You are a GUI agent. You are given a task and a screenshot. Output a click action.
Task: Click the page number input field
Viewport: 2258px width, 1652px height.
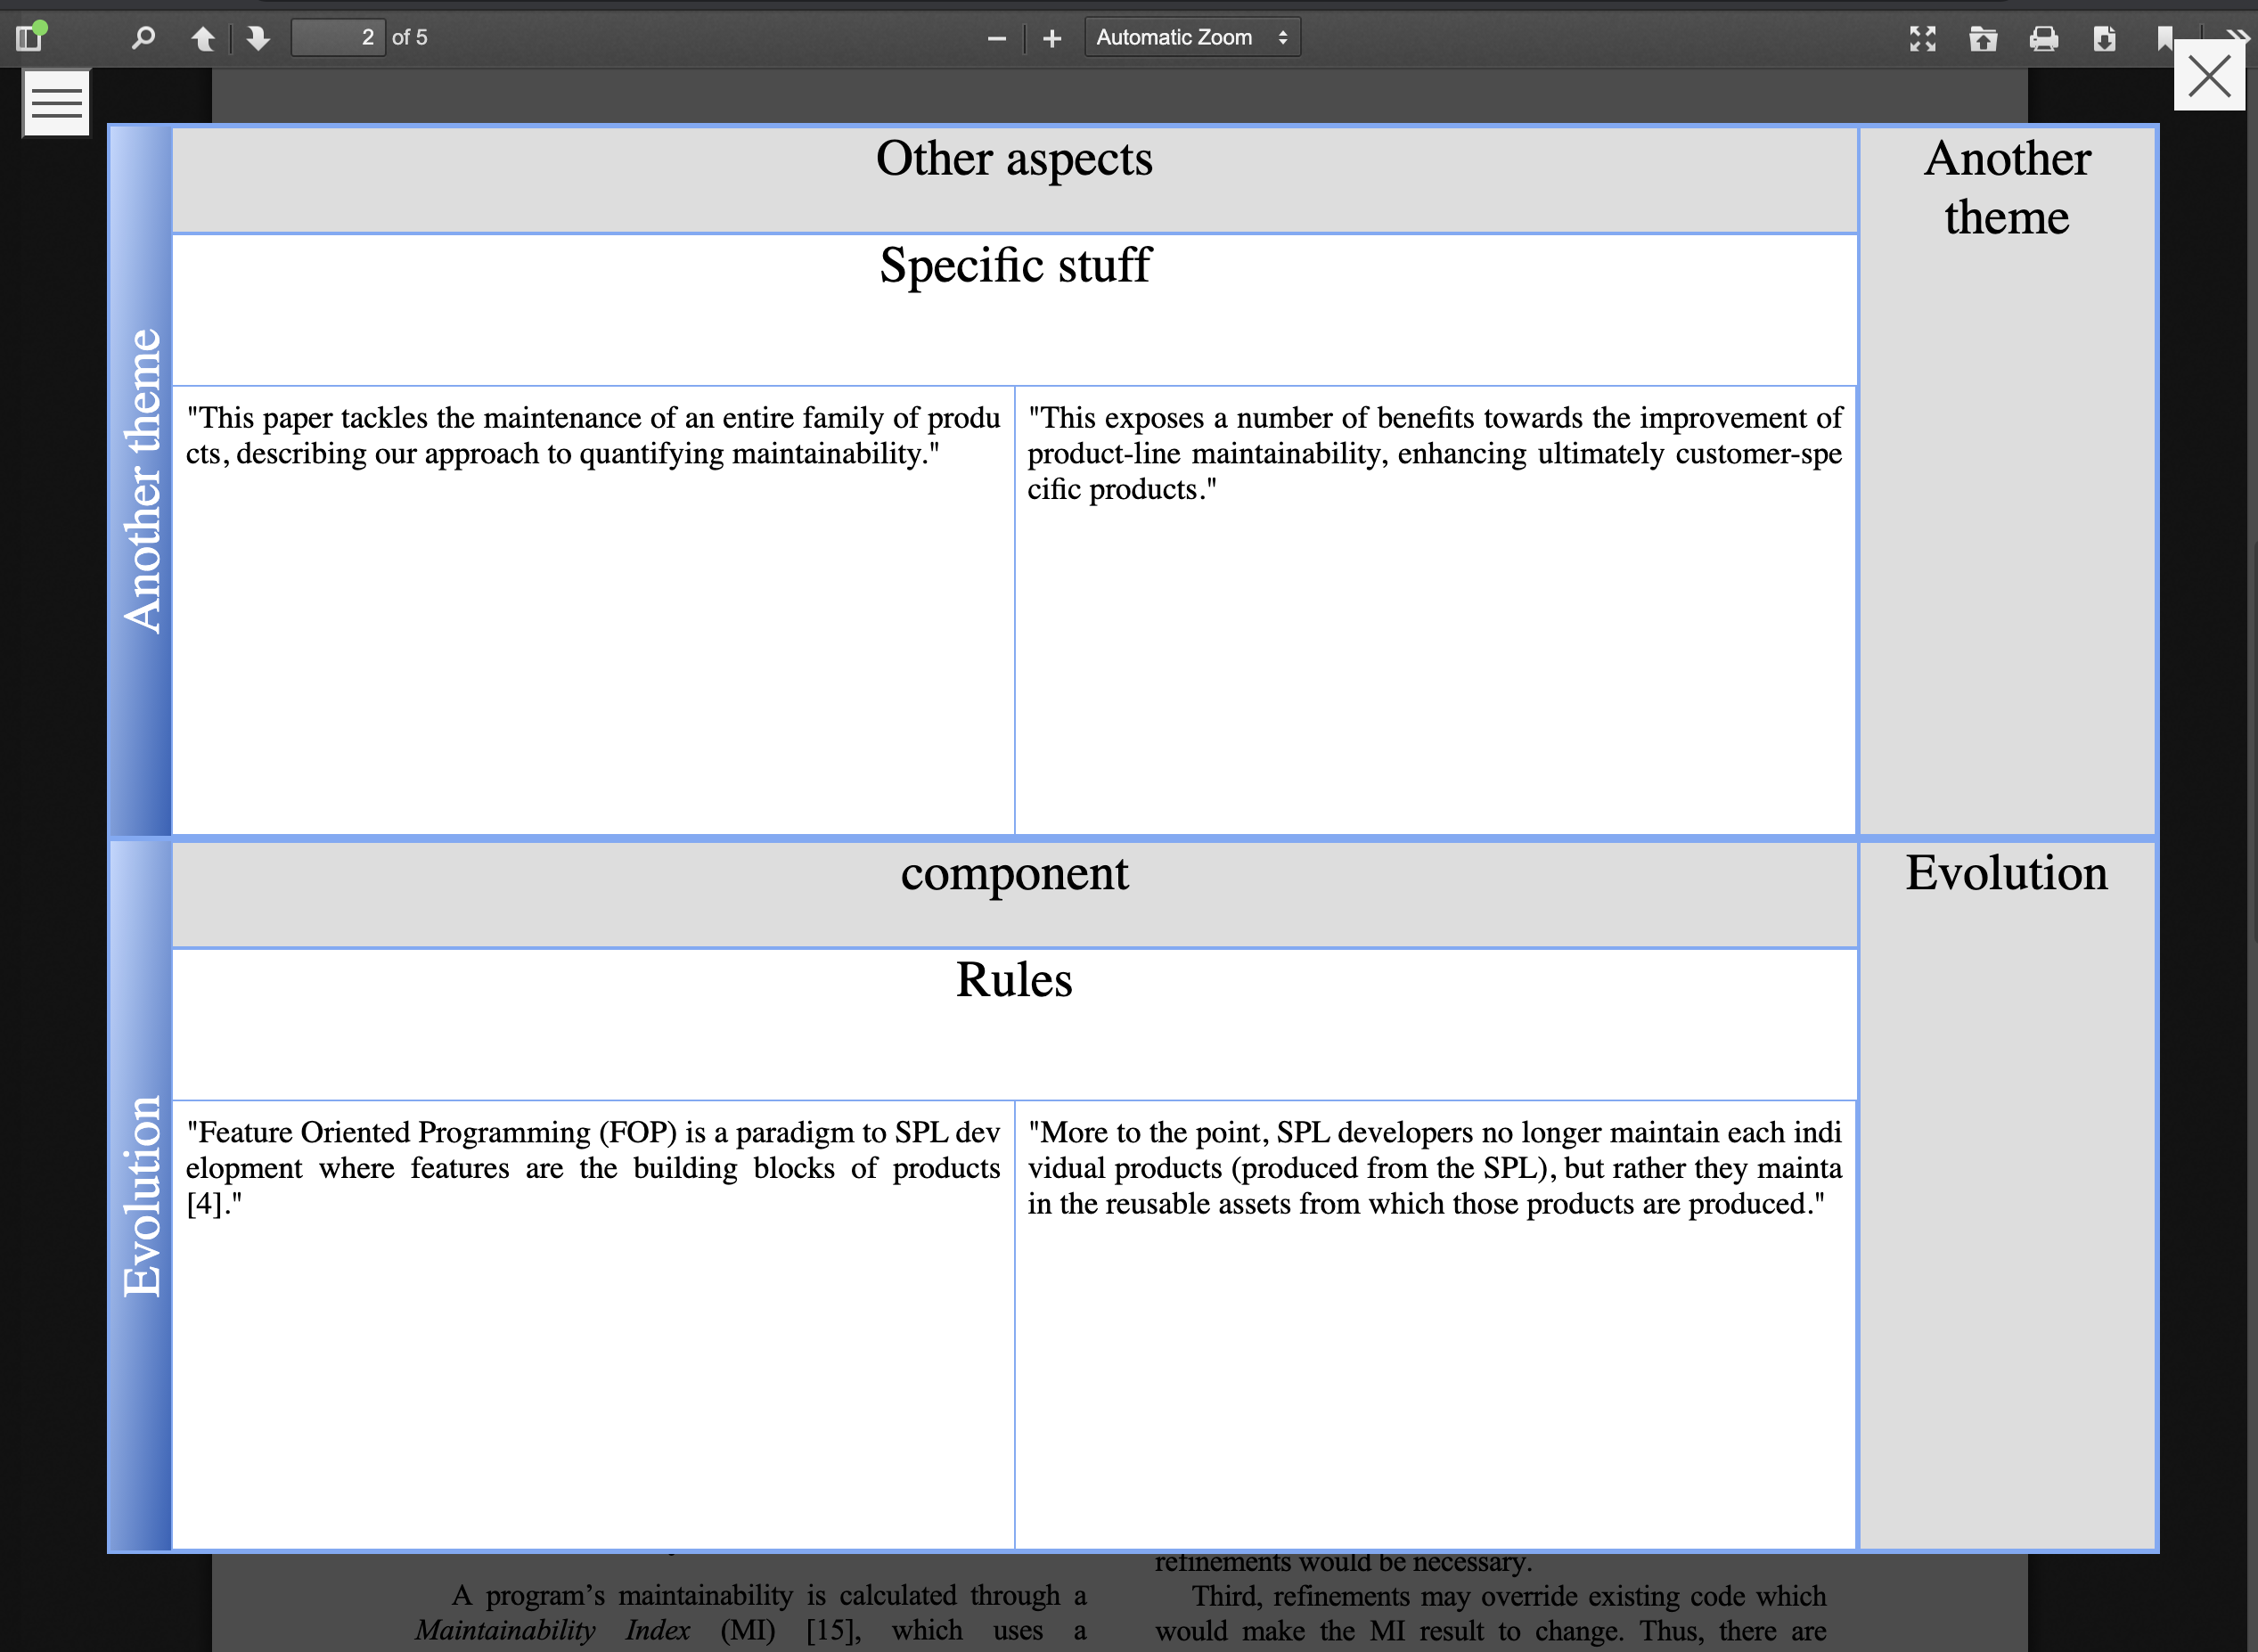tap(338, 38)
